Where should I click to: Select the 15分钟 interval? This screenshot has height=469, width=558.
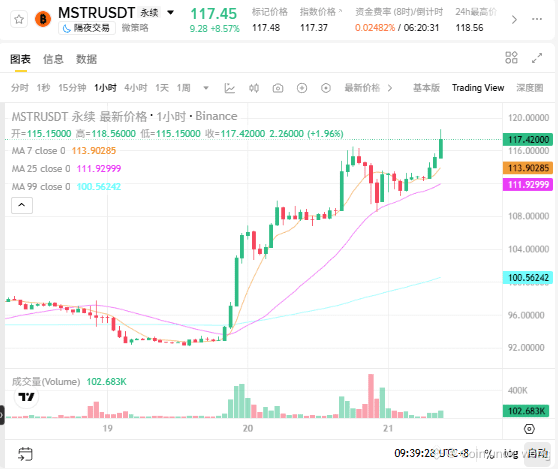tap(72, 88)
